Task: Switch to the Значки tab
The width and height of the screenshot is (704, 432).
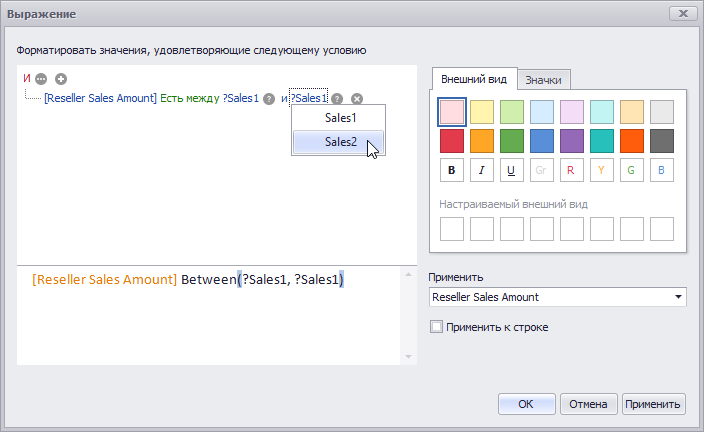Action: tap(543, 80)
